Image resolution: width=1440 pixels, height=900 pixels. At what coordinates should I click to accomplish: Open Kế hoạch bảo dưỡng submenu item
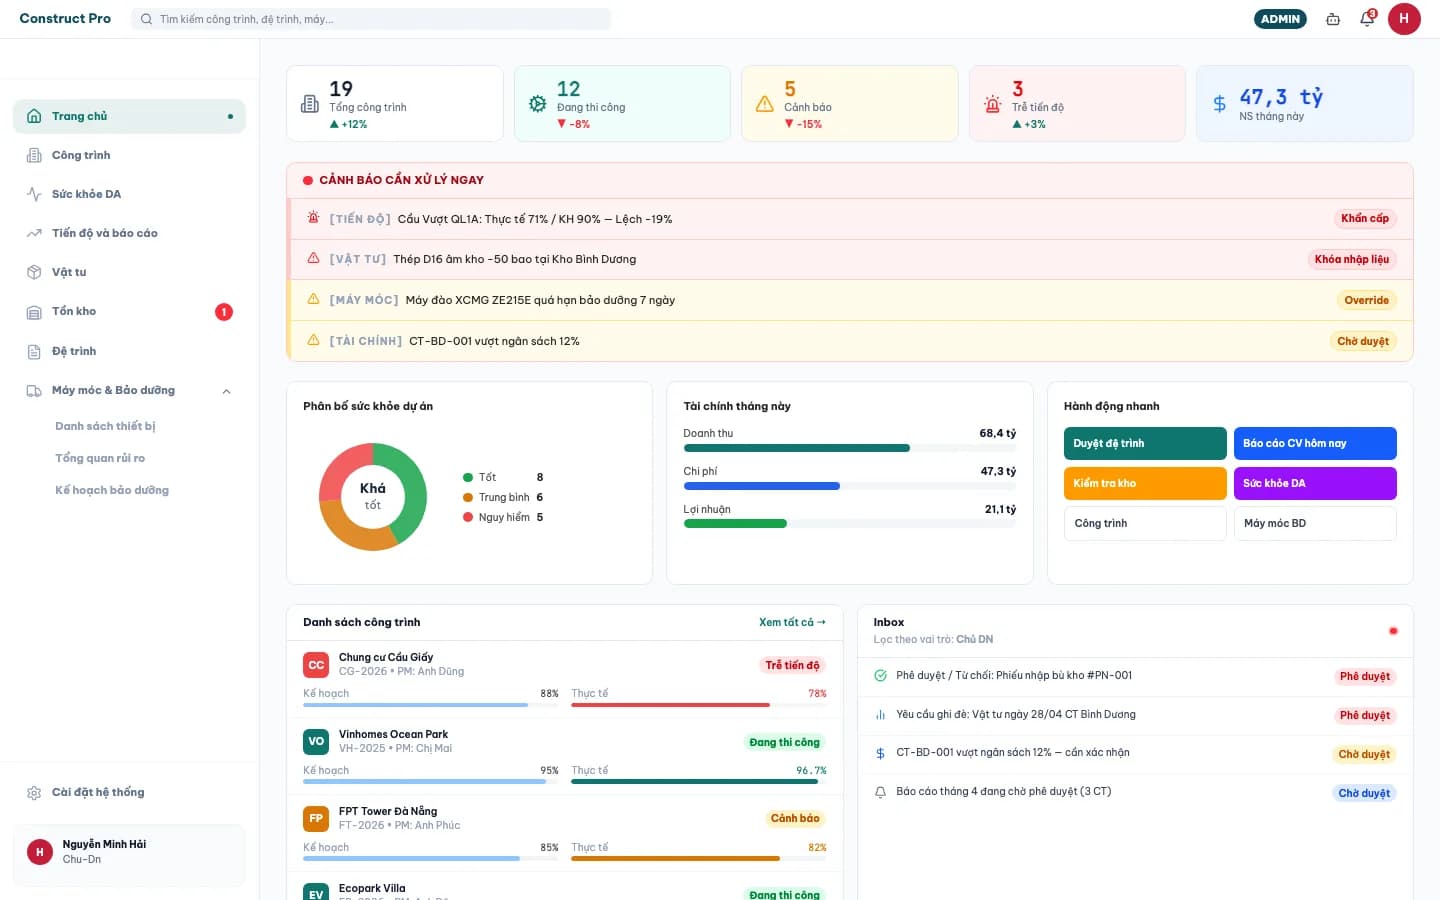[x=112, y=490]
